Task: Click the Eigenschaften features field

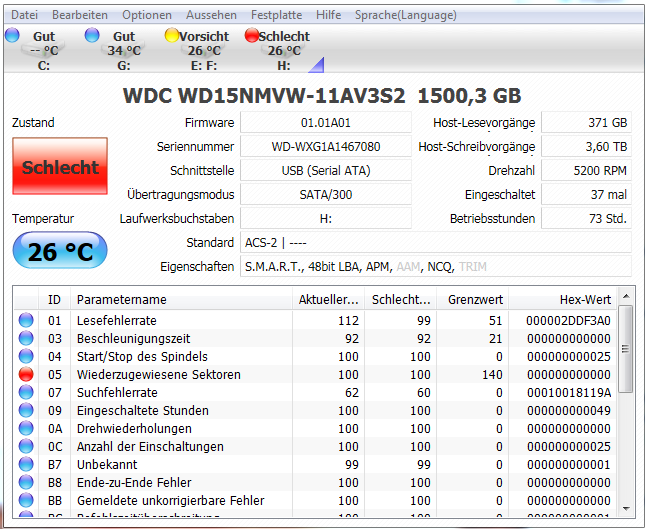Action: 436,267
